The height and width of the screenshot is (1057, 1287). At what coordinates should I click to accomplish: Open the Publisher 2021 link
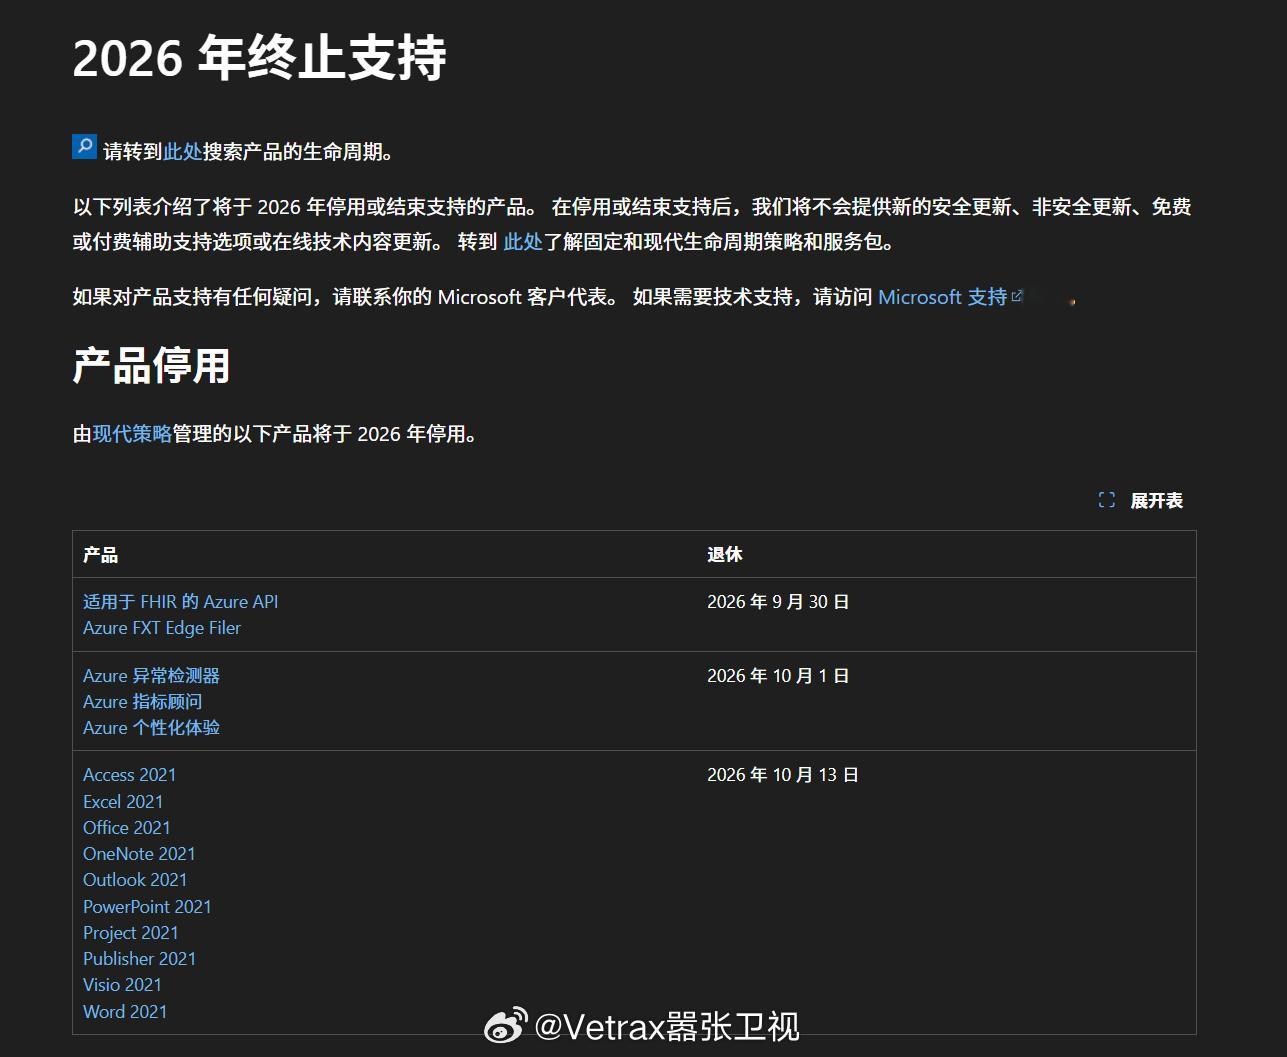click(x=139, y=959)
